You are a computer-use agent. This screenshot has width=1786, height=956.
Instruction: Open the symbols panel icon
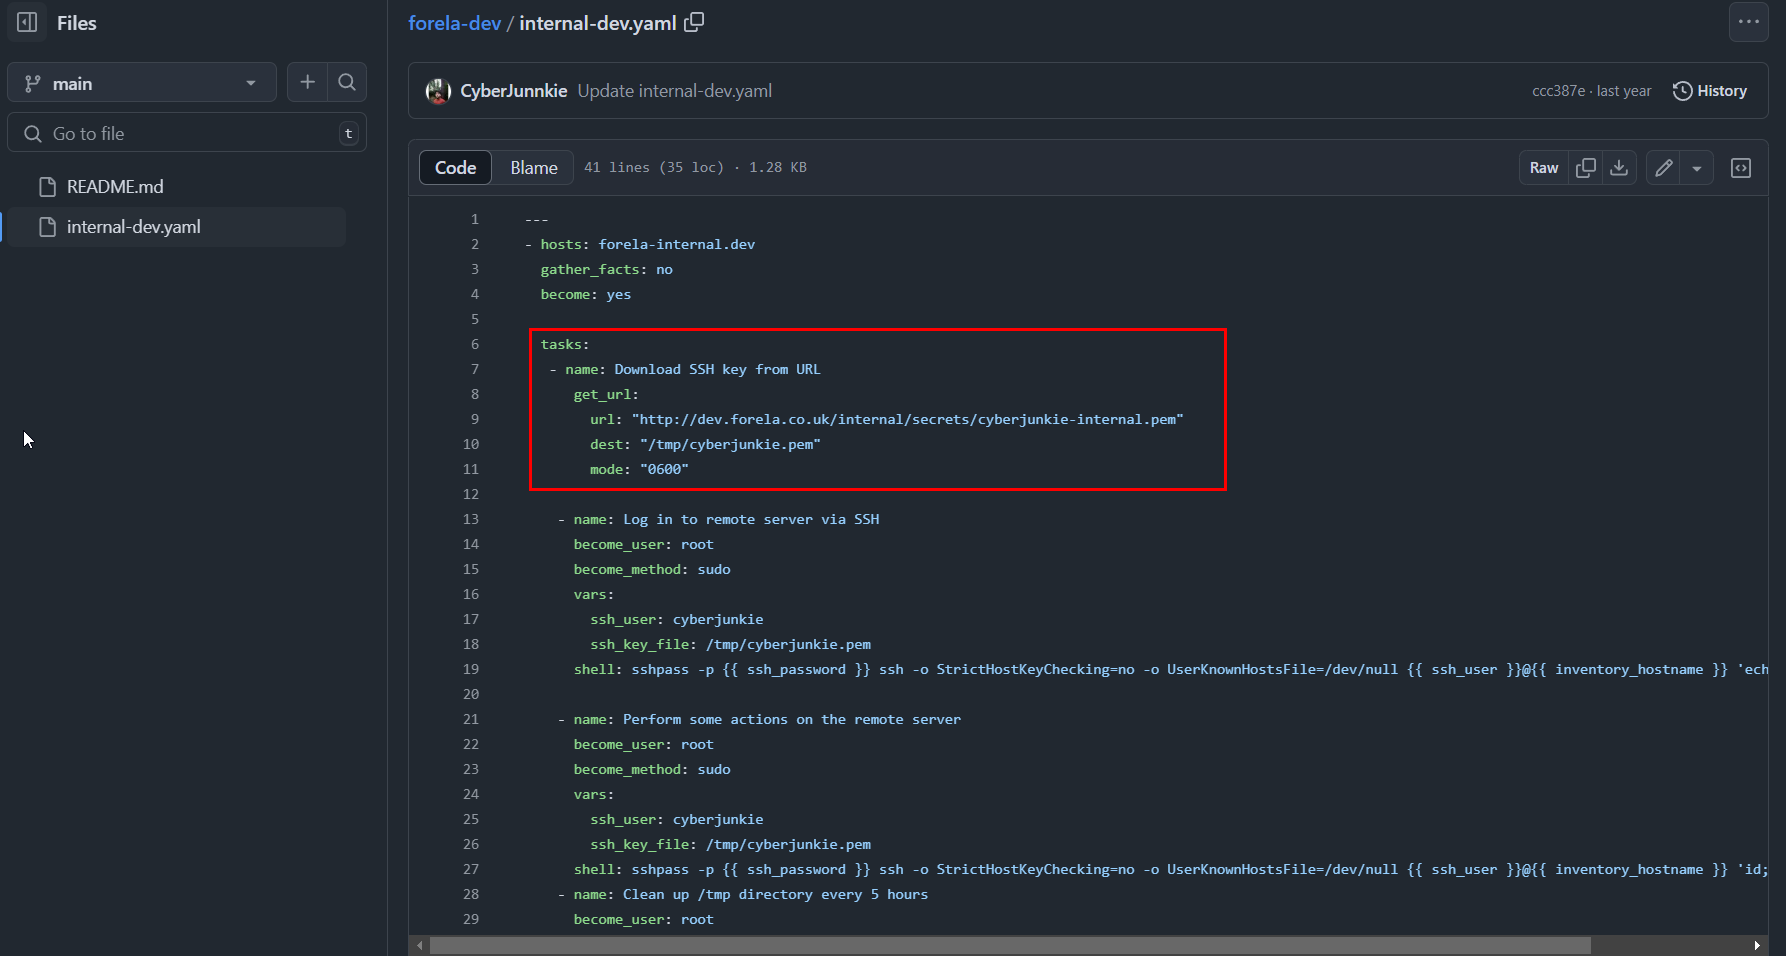pyautogui.click(x=1741, y=168)
